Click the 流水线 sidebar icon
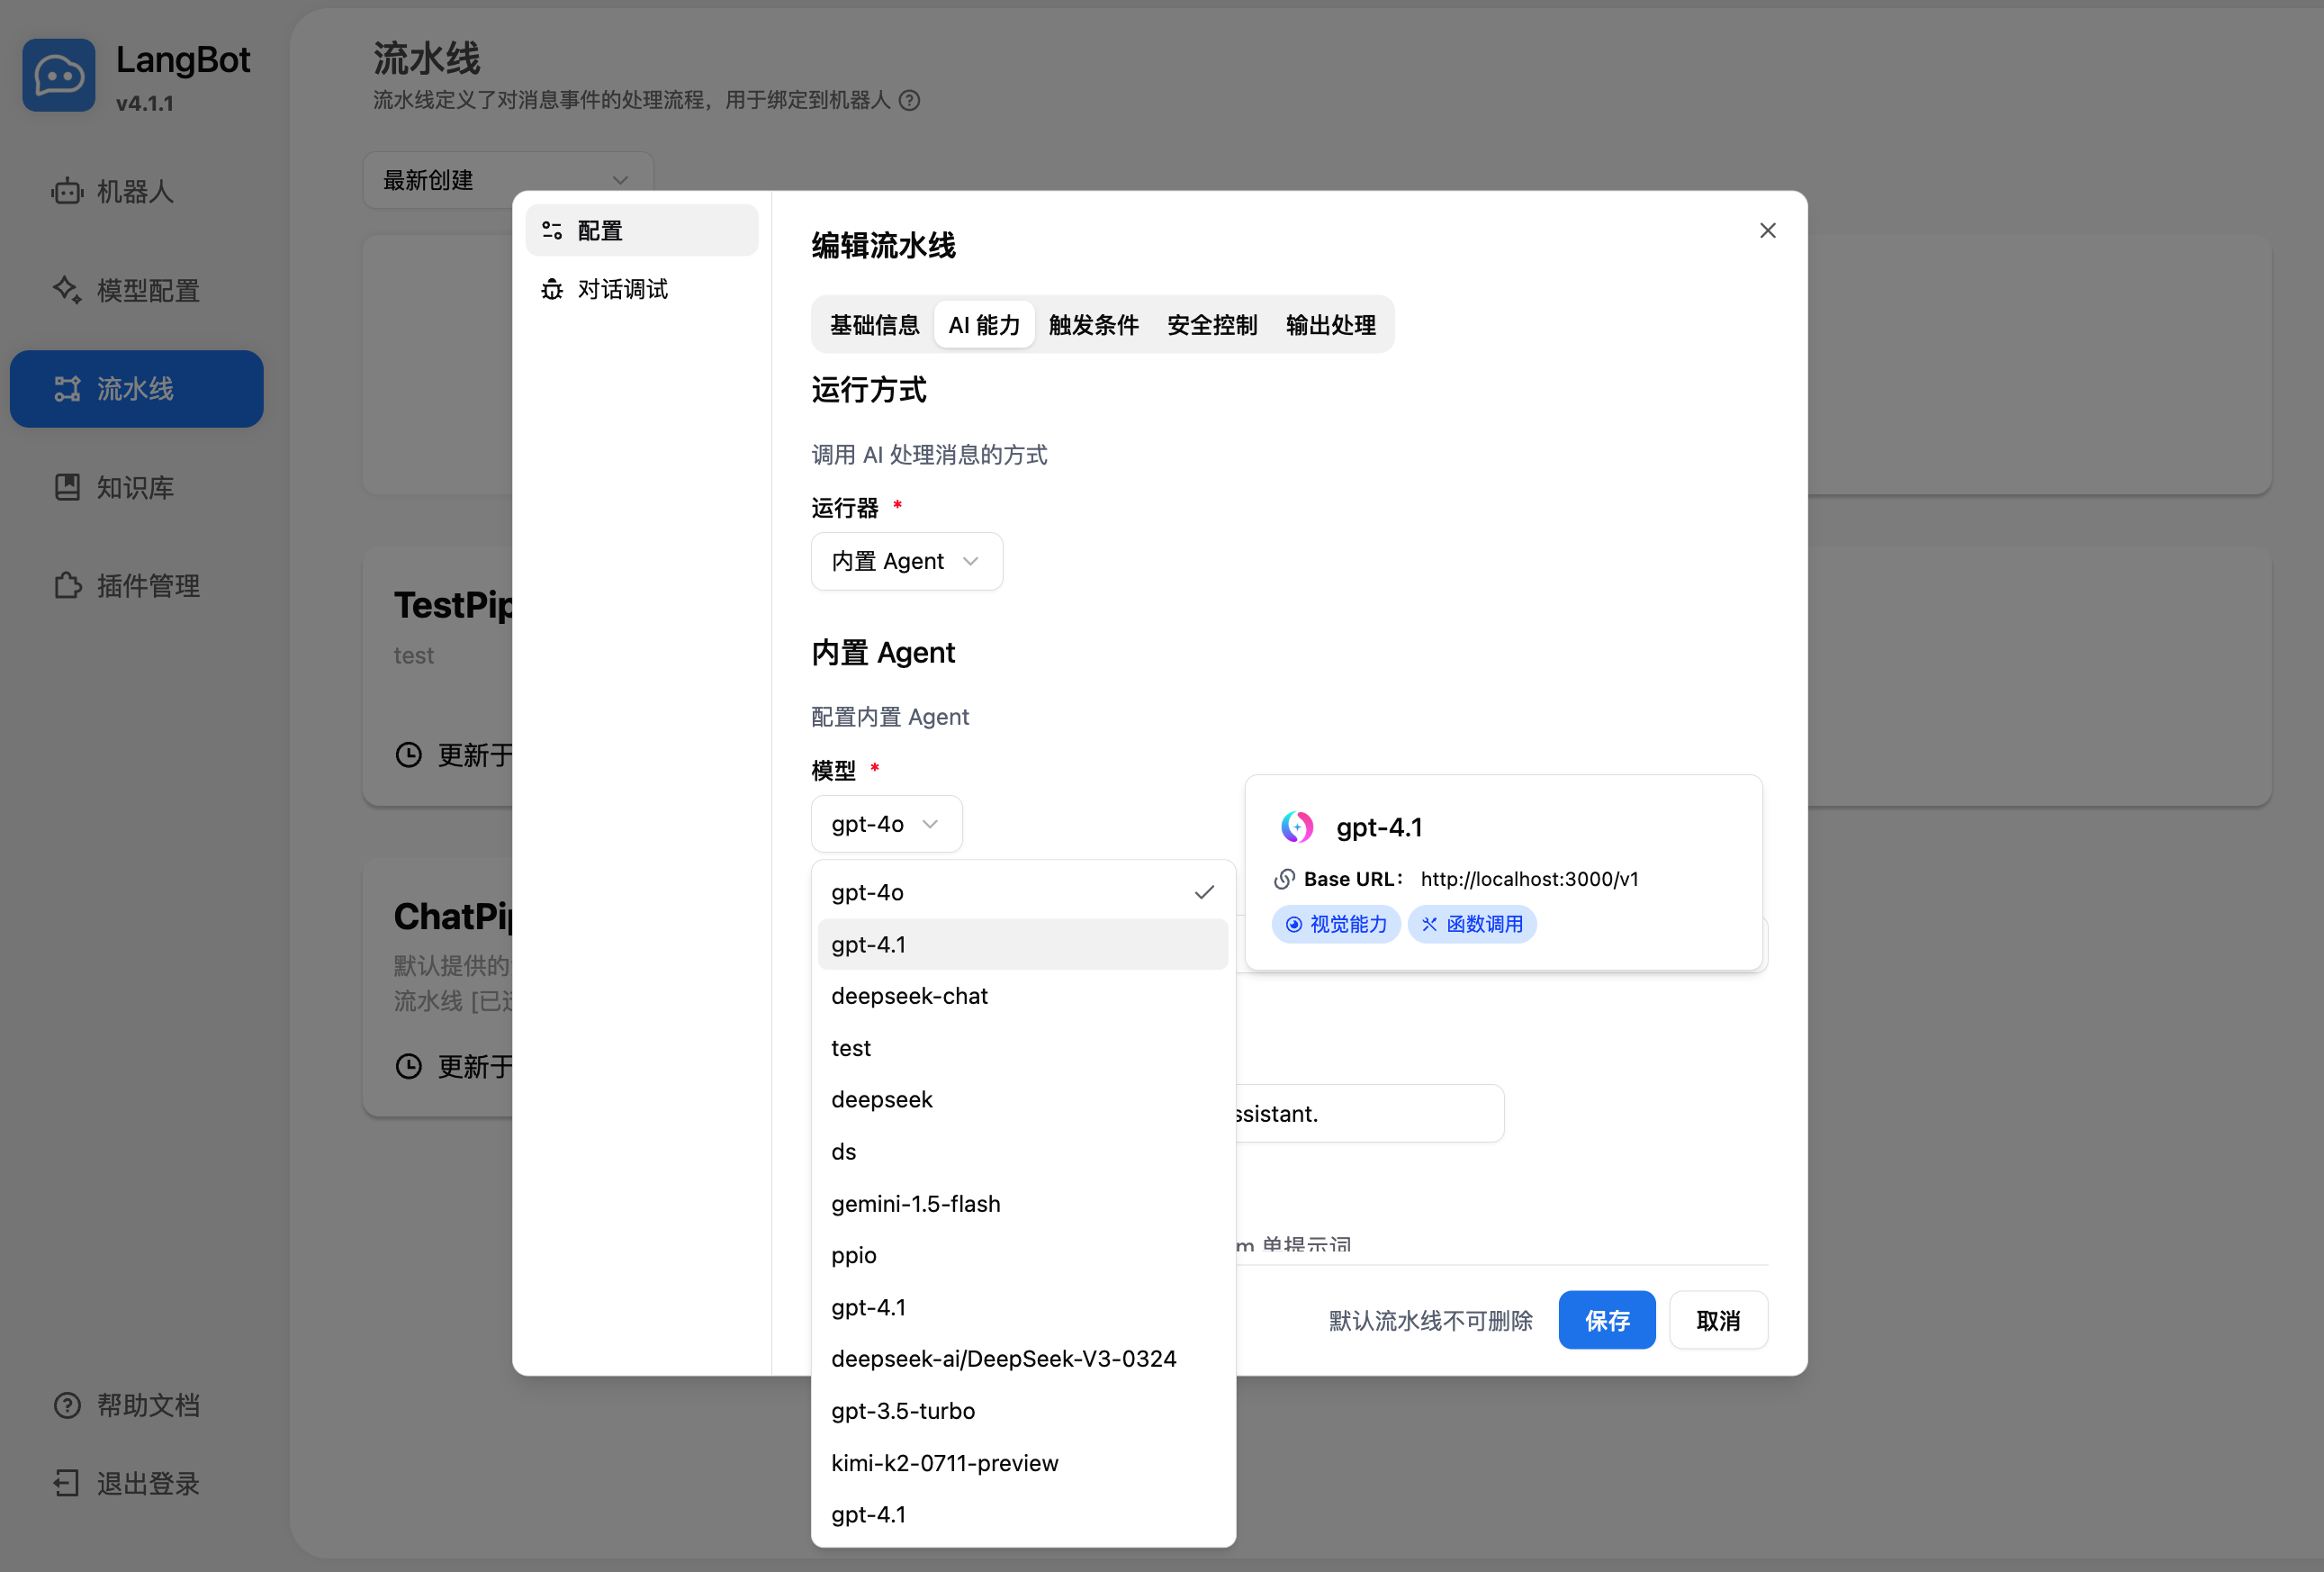2324x1572 pixels. point(66,389)
